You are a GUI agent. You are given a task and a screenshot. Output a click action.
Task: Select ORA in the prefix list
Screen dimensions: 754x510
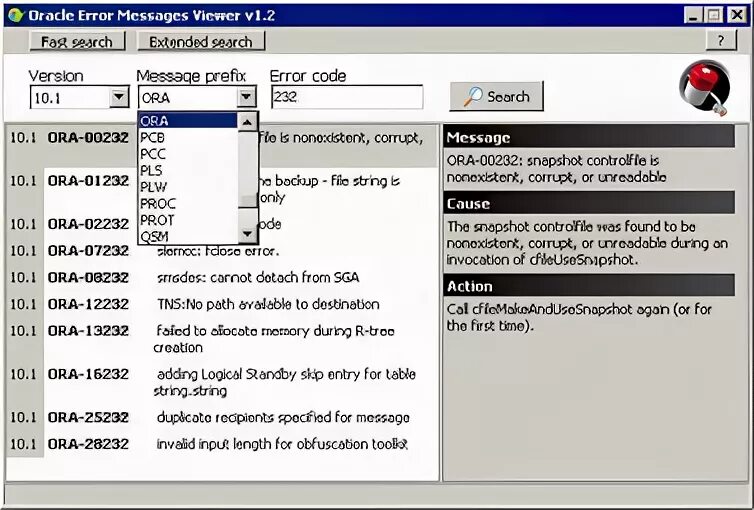(x=188, y=120)
